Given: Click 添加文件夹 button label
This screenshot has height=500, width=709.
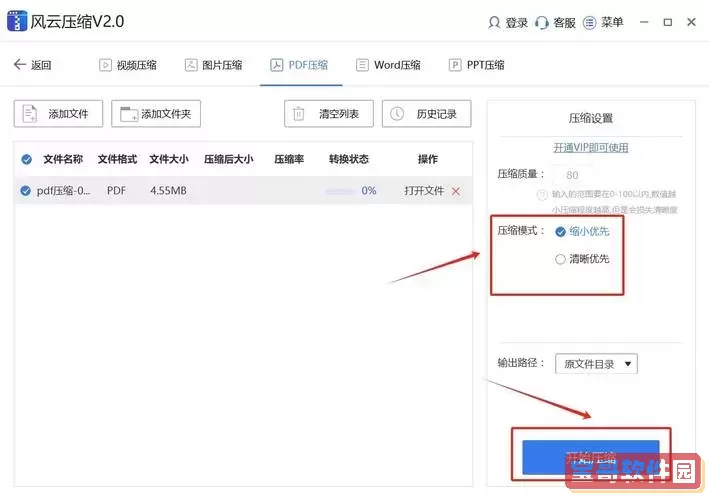Looking at the screenshot, I should click(166, 114).
